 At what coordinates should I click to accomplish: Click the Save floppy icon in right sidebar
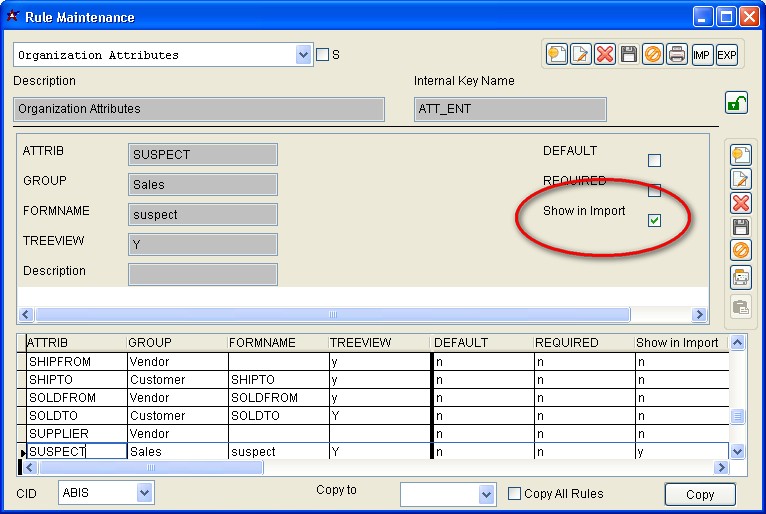(x=741, y=227)
